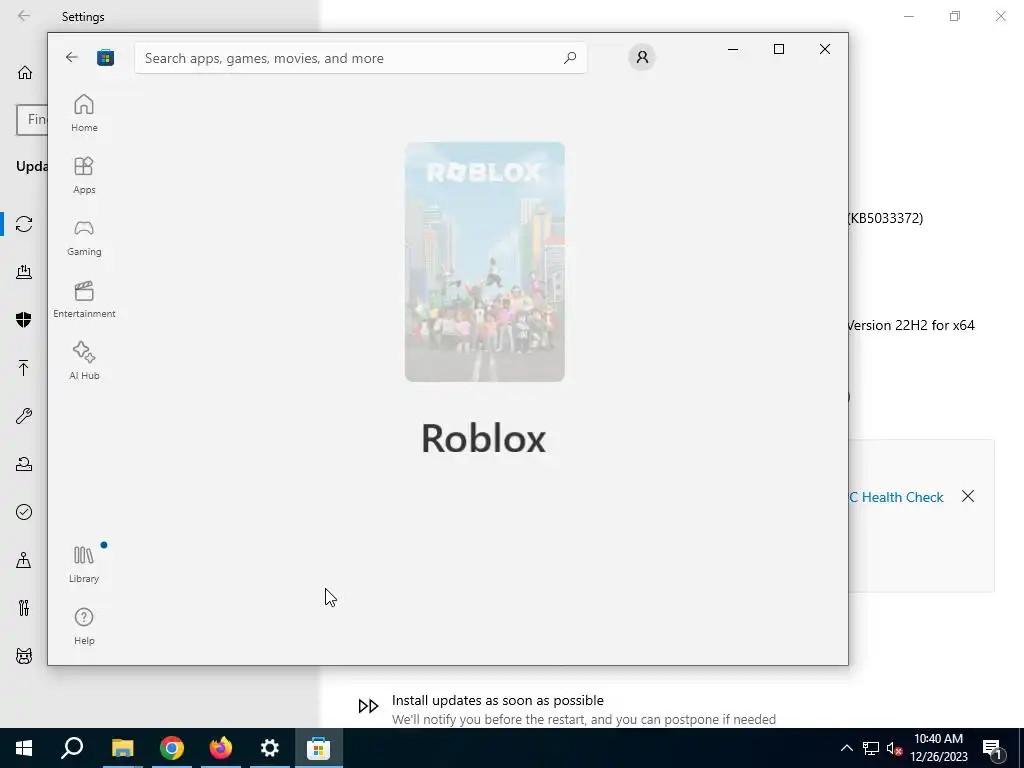Launch Chrome from the taskbar
This screenshot has height=768, width=1024.
[x=171, y=748]
